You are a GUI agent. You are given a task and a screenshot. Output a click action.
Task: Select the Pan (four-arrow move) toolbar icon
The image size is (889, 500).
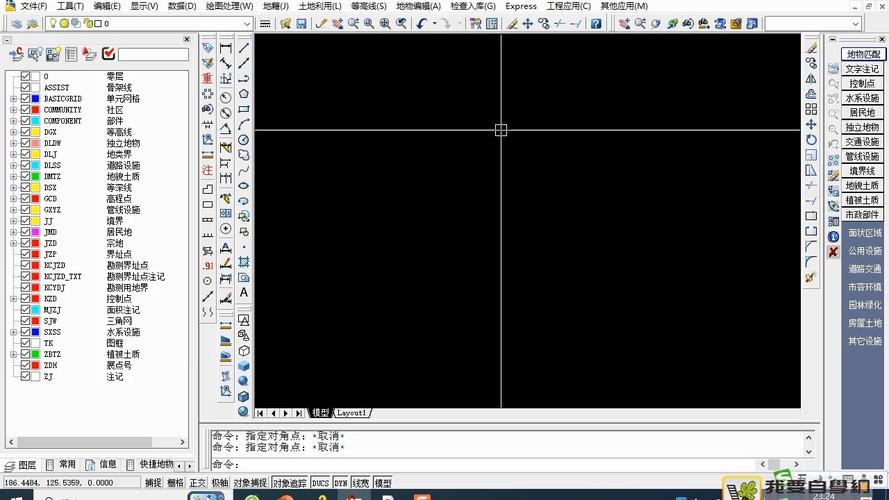[x=527, y=23]
